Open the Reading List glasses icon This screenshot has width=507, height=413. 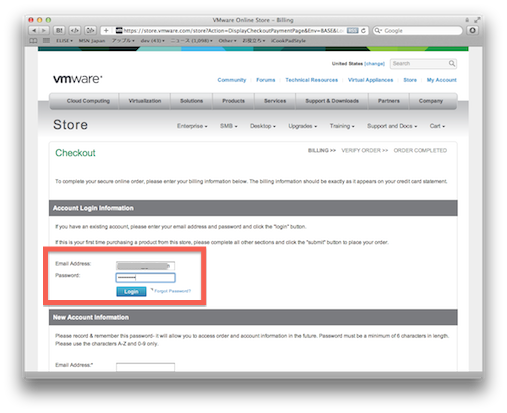[33, 41]
